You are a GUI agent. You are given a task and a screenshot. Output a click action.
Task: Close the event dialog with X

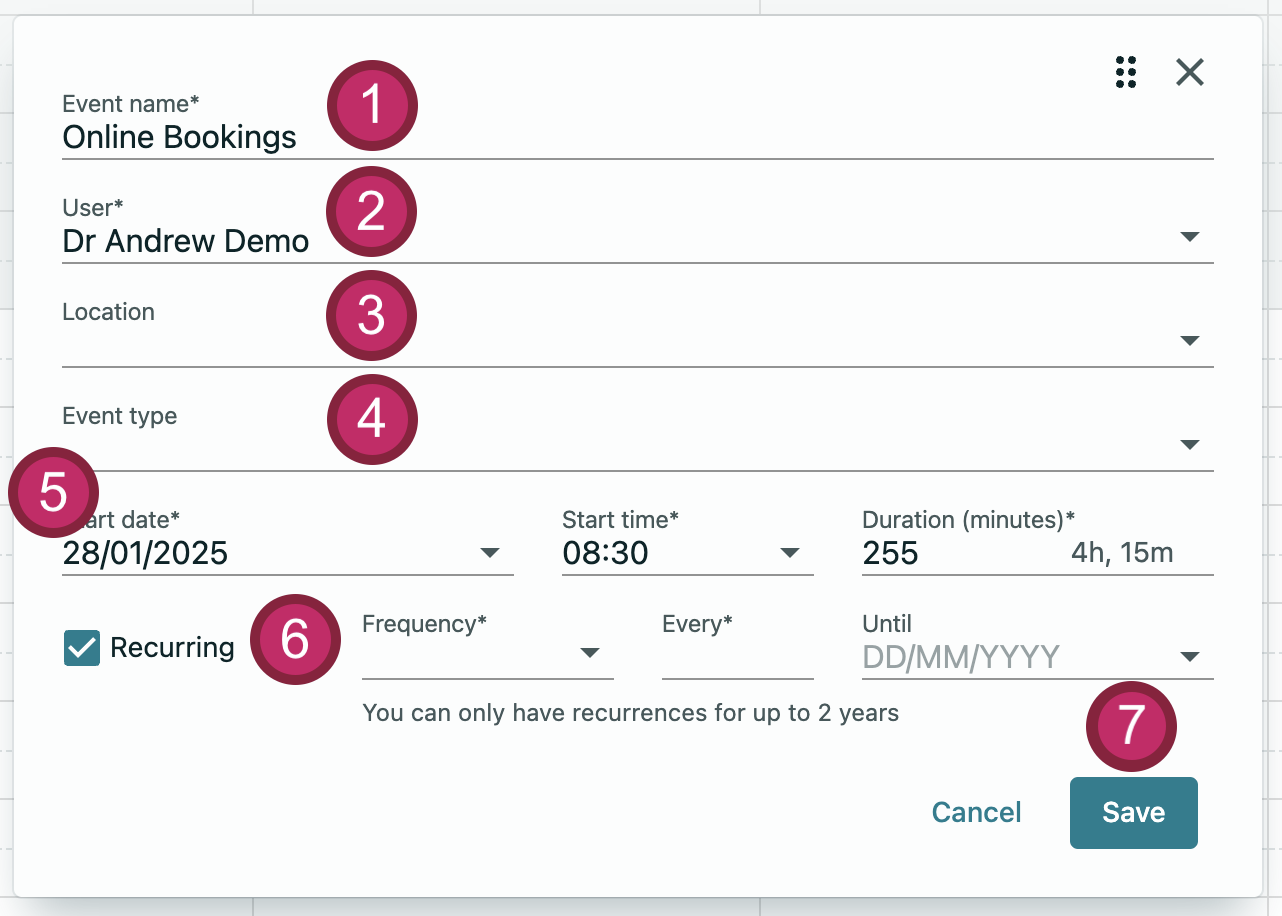tap(1190, 72)
